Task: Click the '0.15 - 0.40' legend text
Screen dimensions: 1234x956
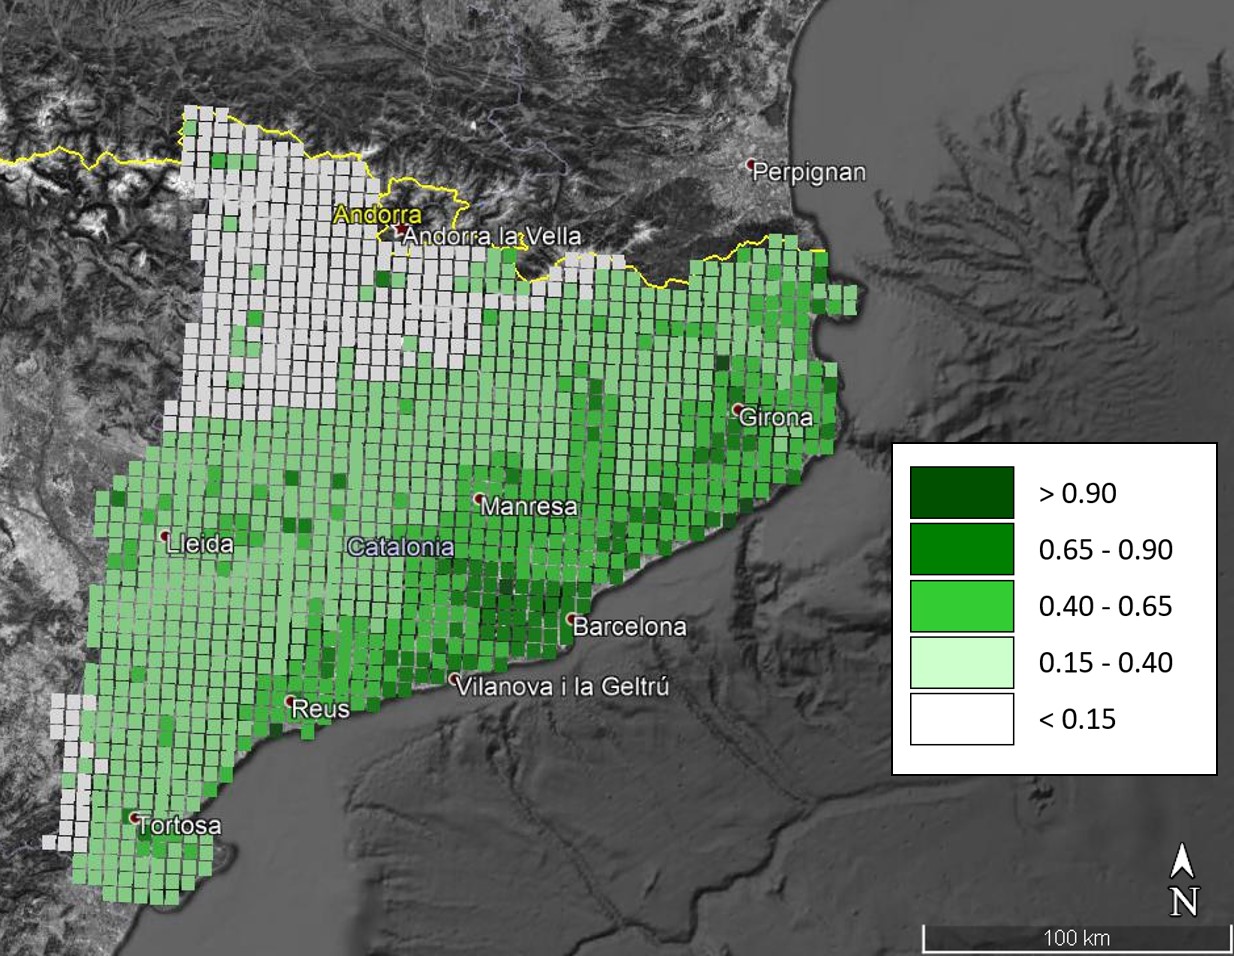Action: point(1106,662)
